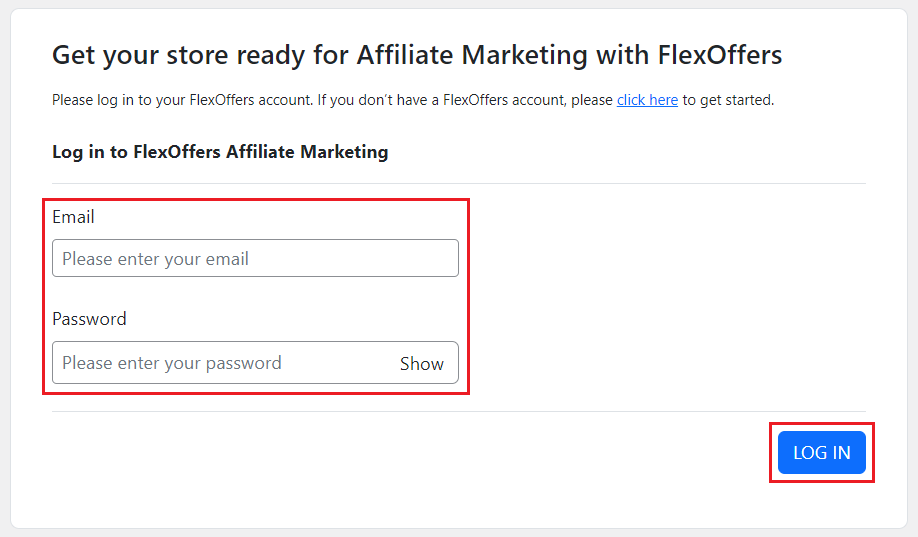Select the "Log in to FlexOffers" subheading
The width and height of the screenshot is (918, 537).
(x=220, y=152)
